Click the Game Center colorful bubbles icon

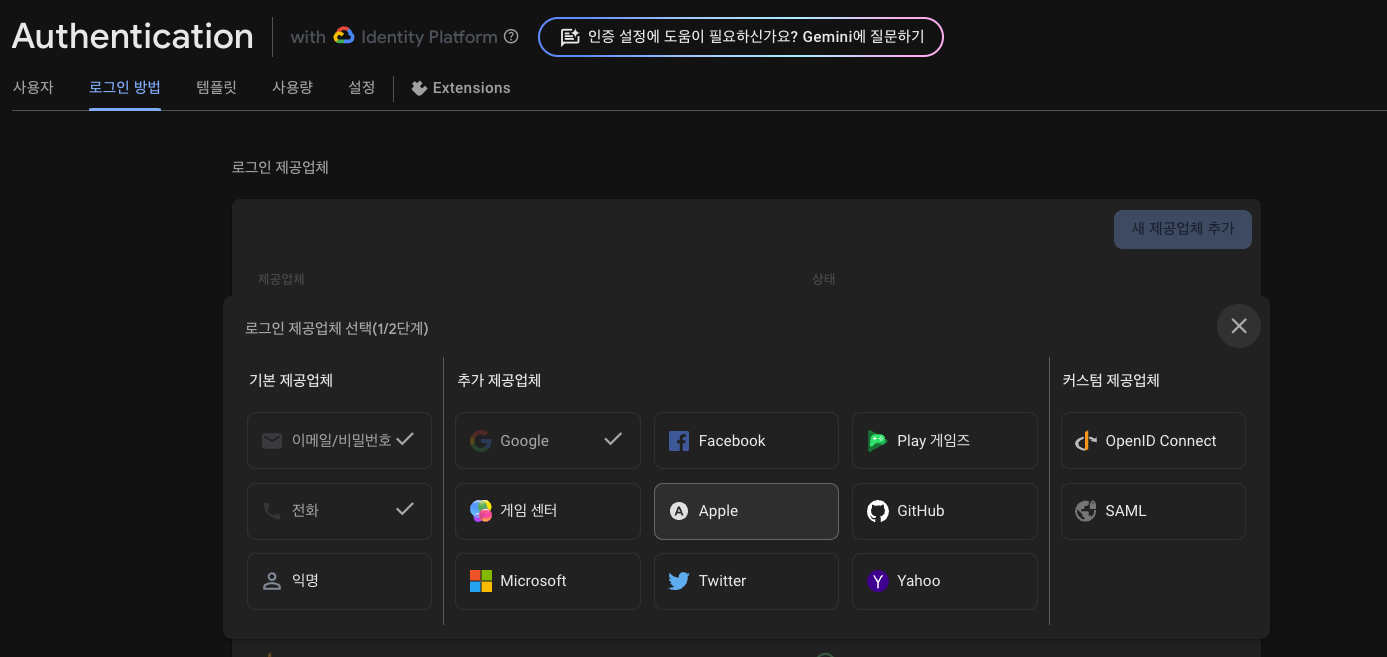481,511
